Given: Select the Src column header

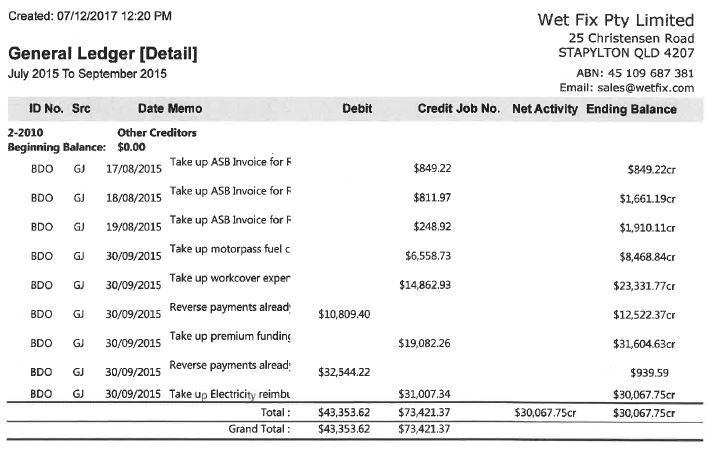Looking at the screenshot, I should 81,109.
